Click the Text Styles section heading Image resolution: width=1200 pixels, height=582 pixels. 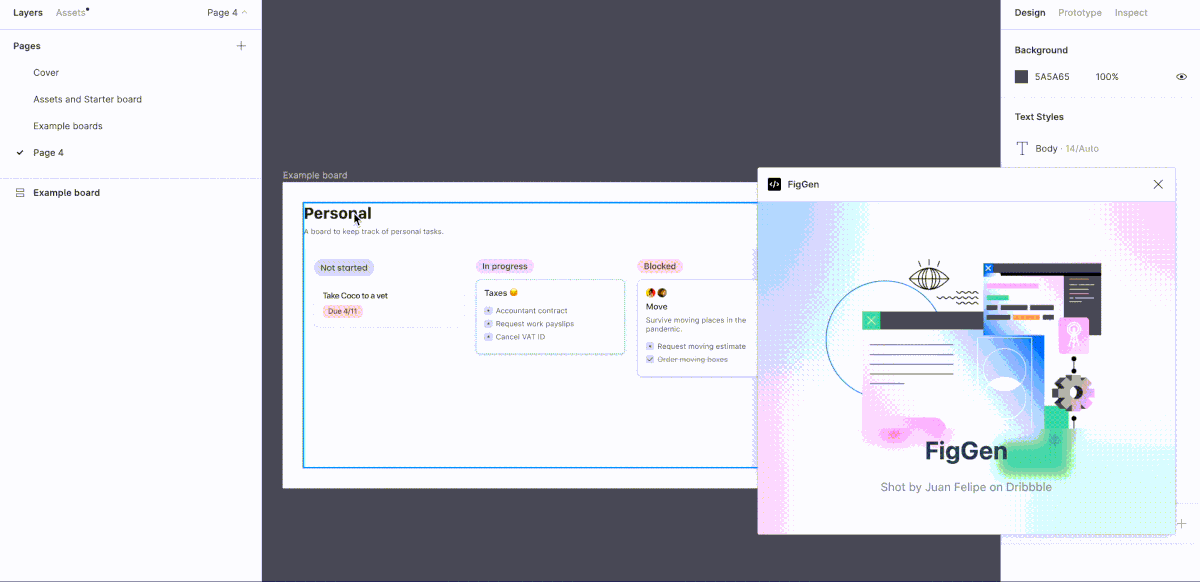coord(1039,117)
